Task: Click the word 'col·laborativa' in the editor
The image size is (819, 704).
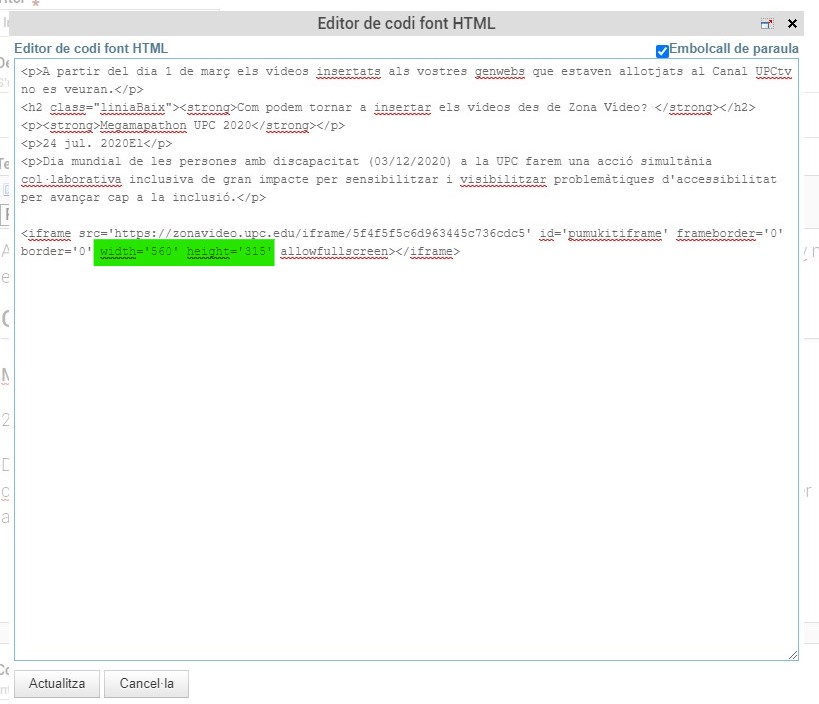Action: tap(72, 179)
